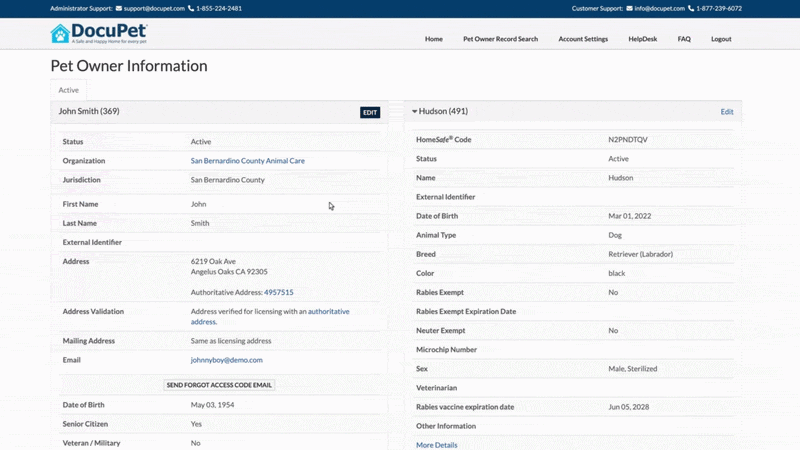Open the HelpDesk page
The height and width of the screenshot is (450, 800).
(642, 39)
